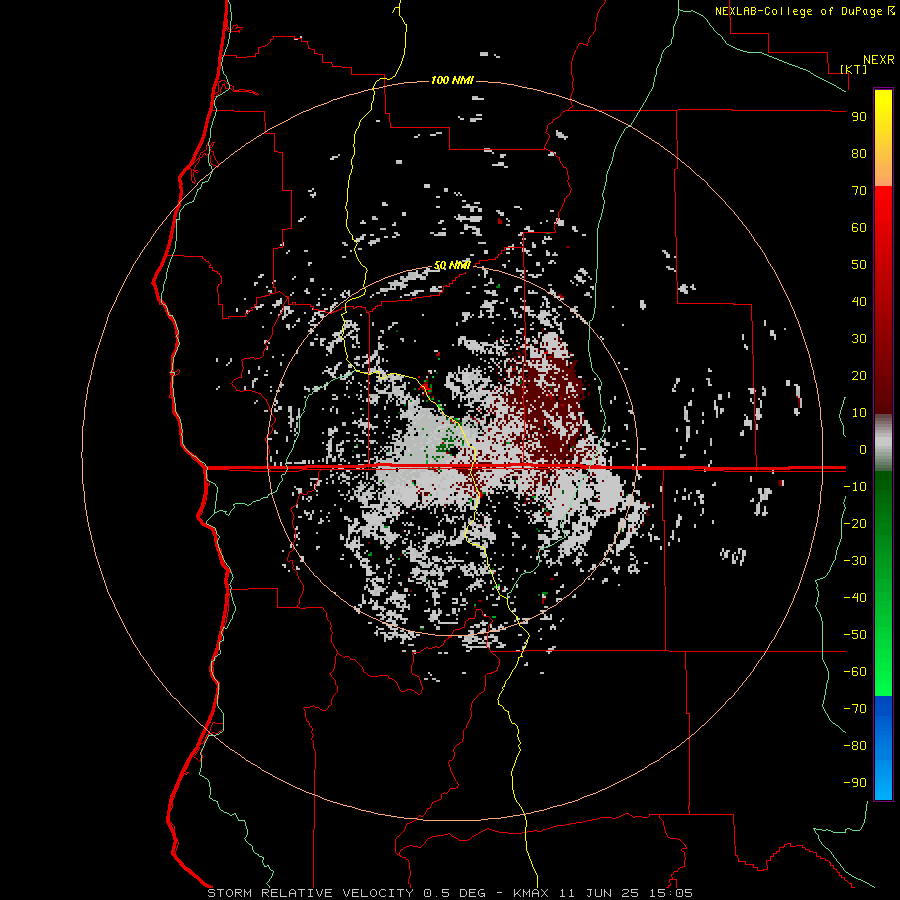The width and height of the screenshot is (900, 900).
Task: Click the 50 NMI range ring label
Action: (452, 265)
